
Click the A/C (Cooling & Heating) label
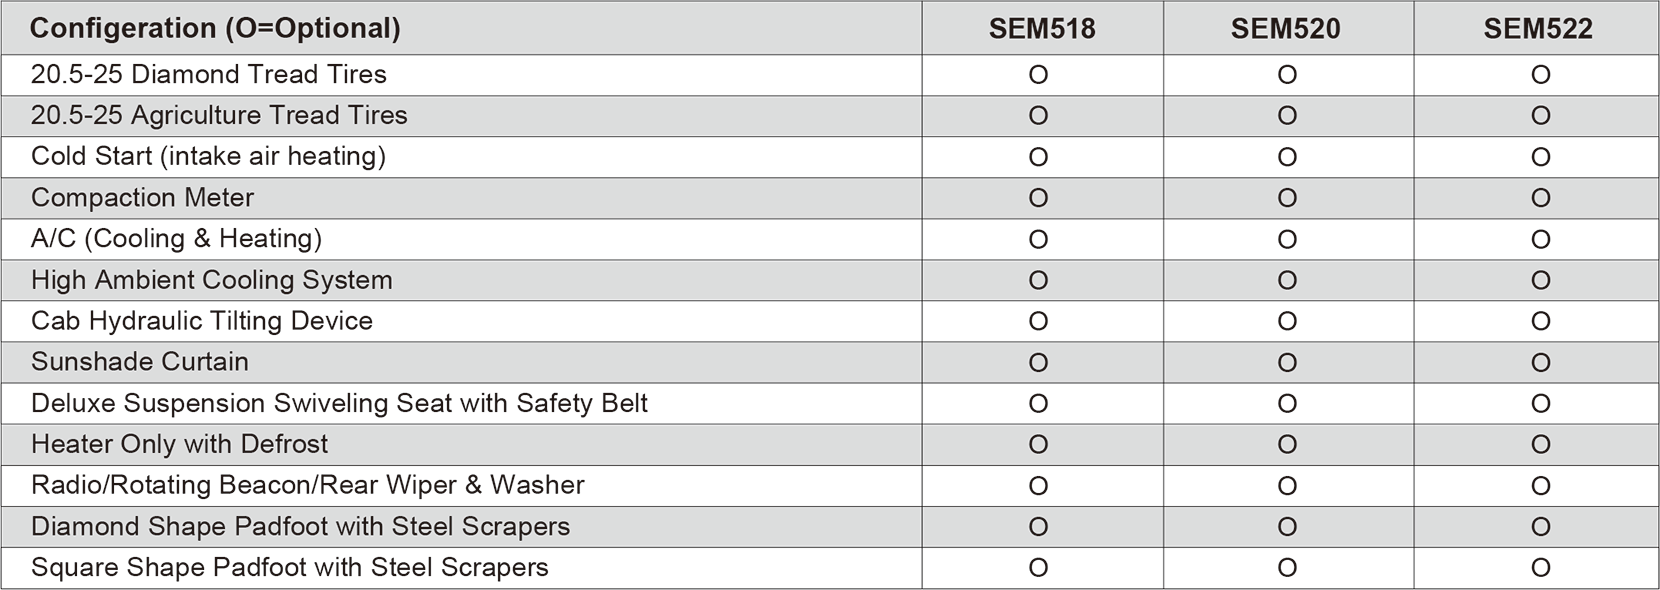pyautogui.click(x=176, y=239)
